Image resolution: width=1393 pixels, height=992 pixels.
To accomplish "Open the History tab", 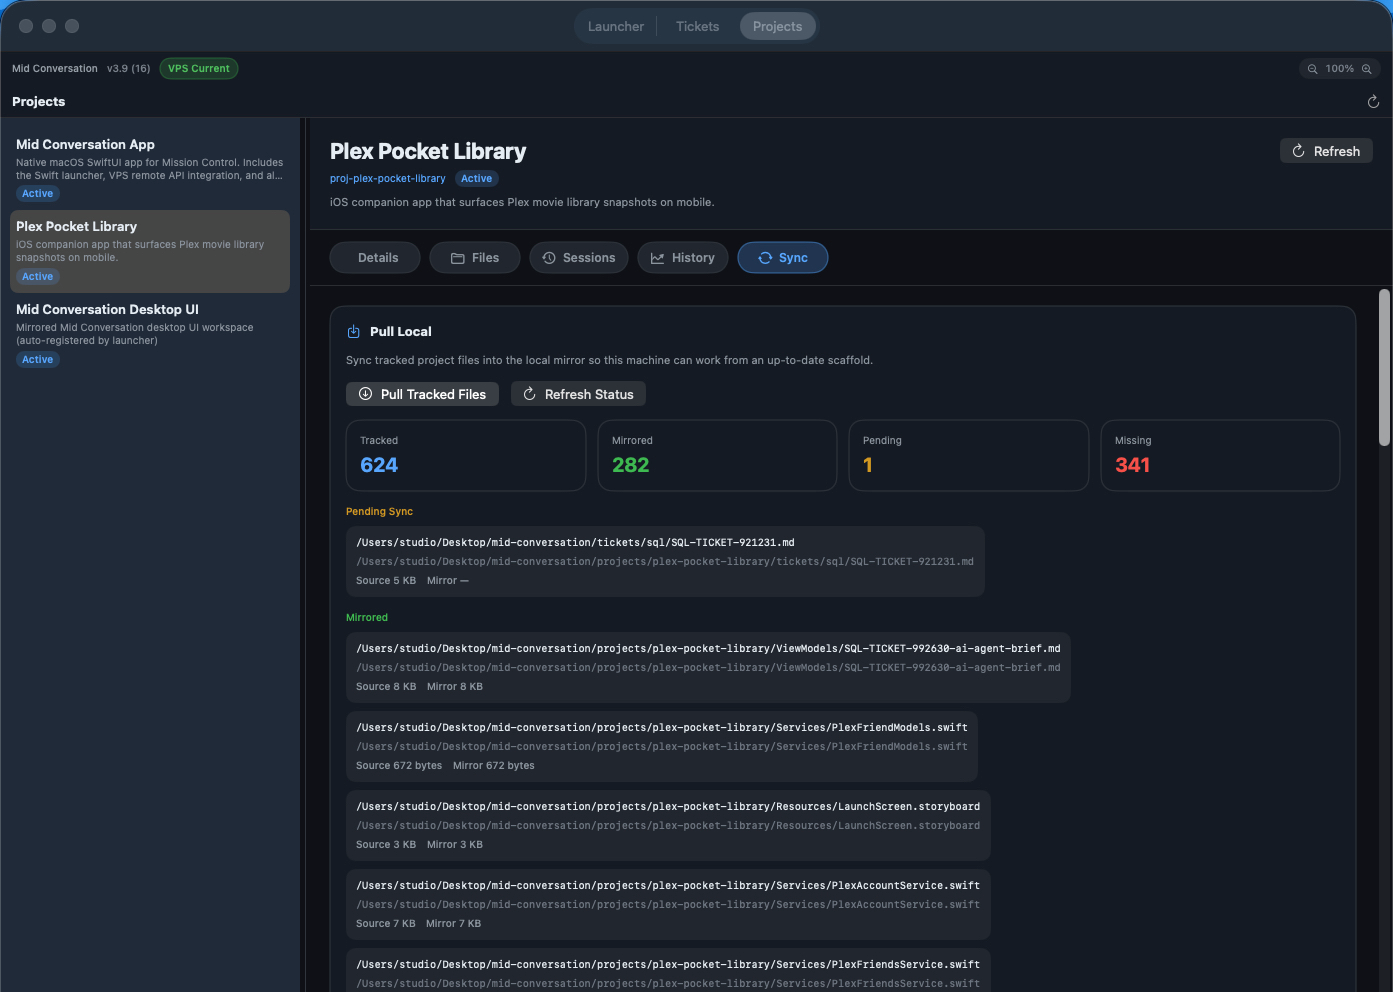I will (x=683, y=258).
